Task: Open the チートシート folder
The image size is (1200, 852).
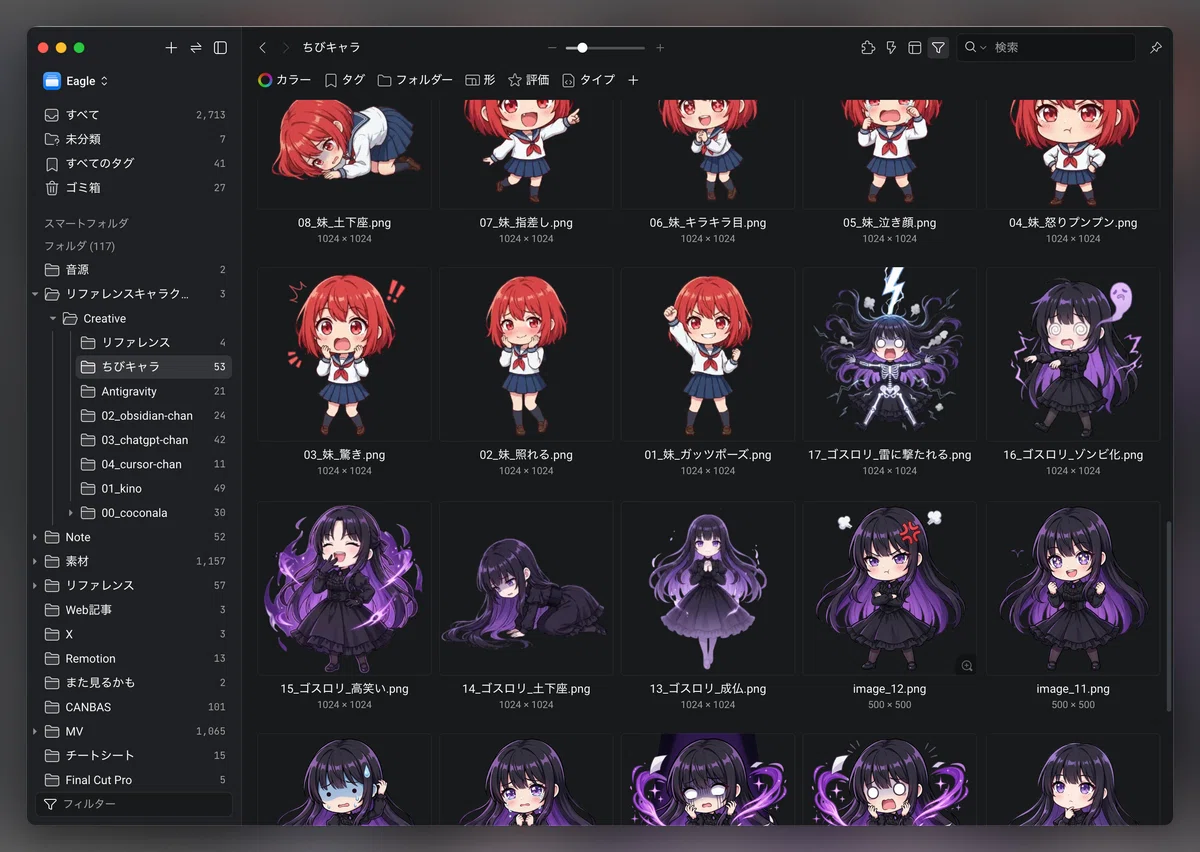Action: coord(135,756)
